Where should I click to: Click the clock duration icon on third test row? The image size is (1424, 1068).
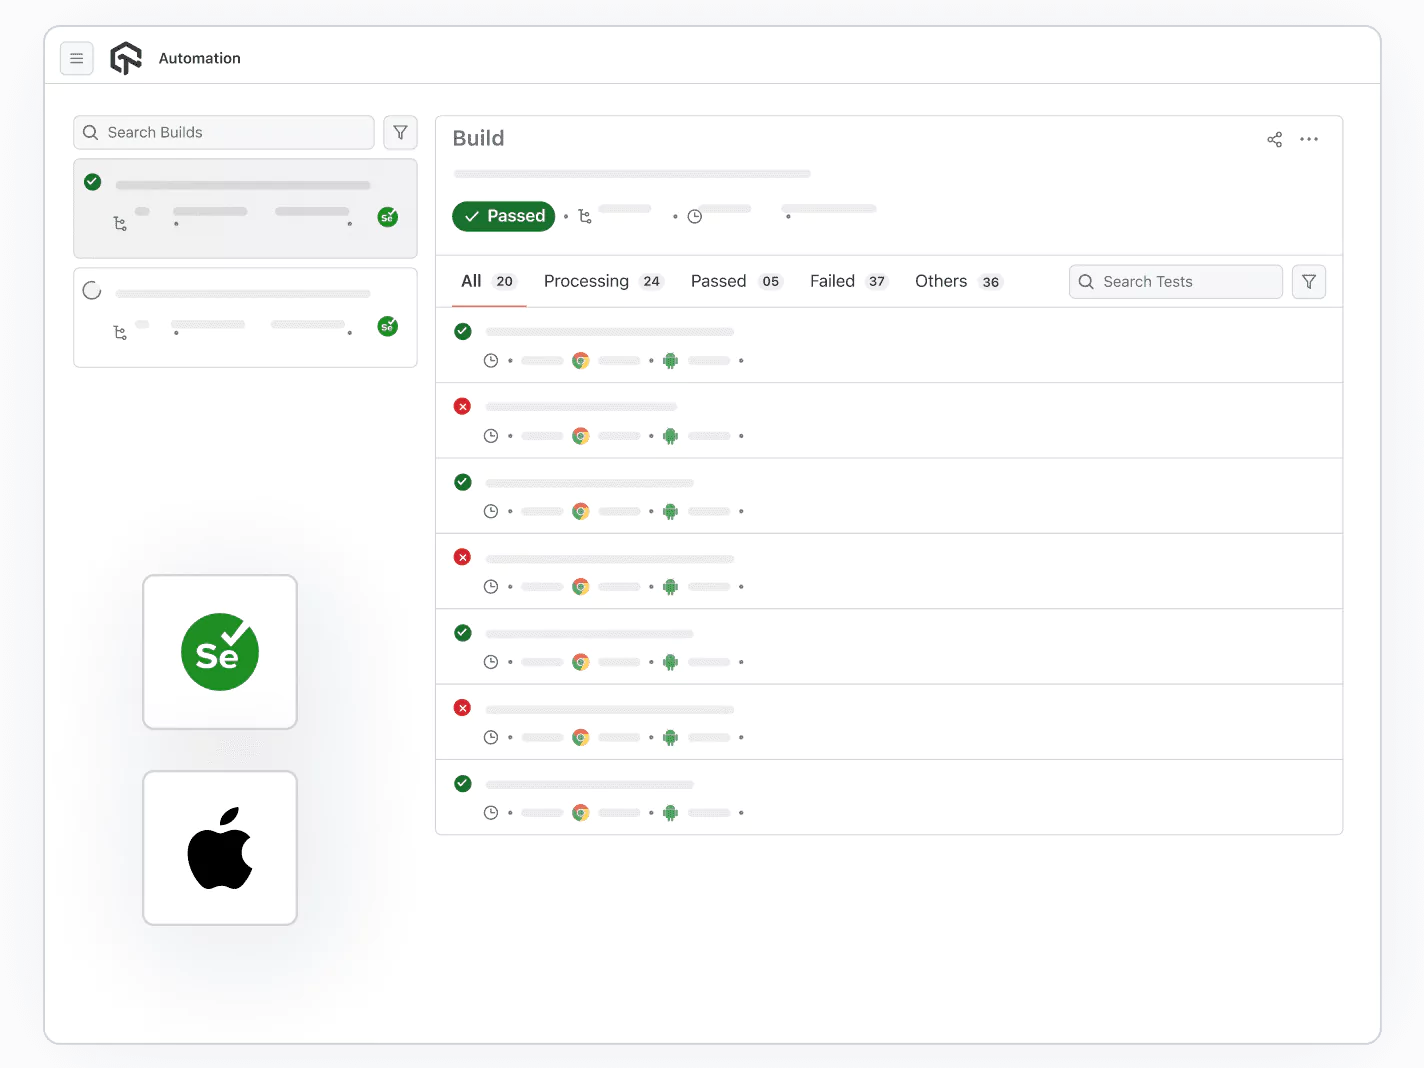click(491, 511)
